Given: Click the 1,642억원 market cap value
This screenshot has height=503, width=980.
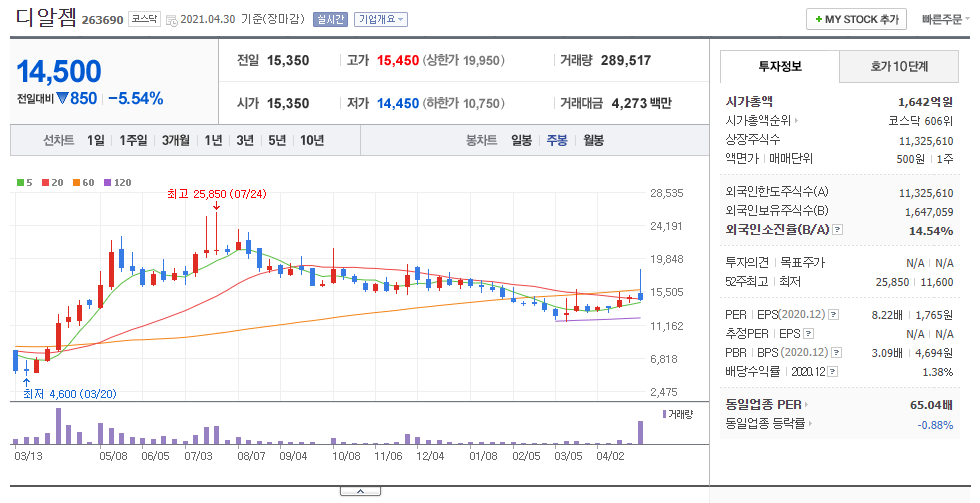Looking at the screenshot, I should [925, 102].
